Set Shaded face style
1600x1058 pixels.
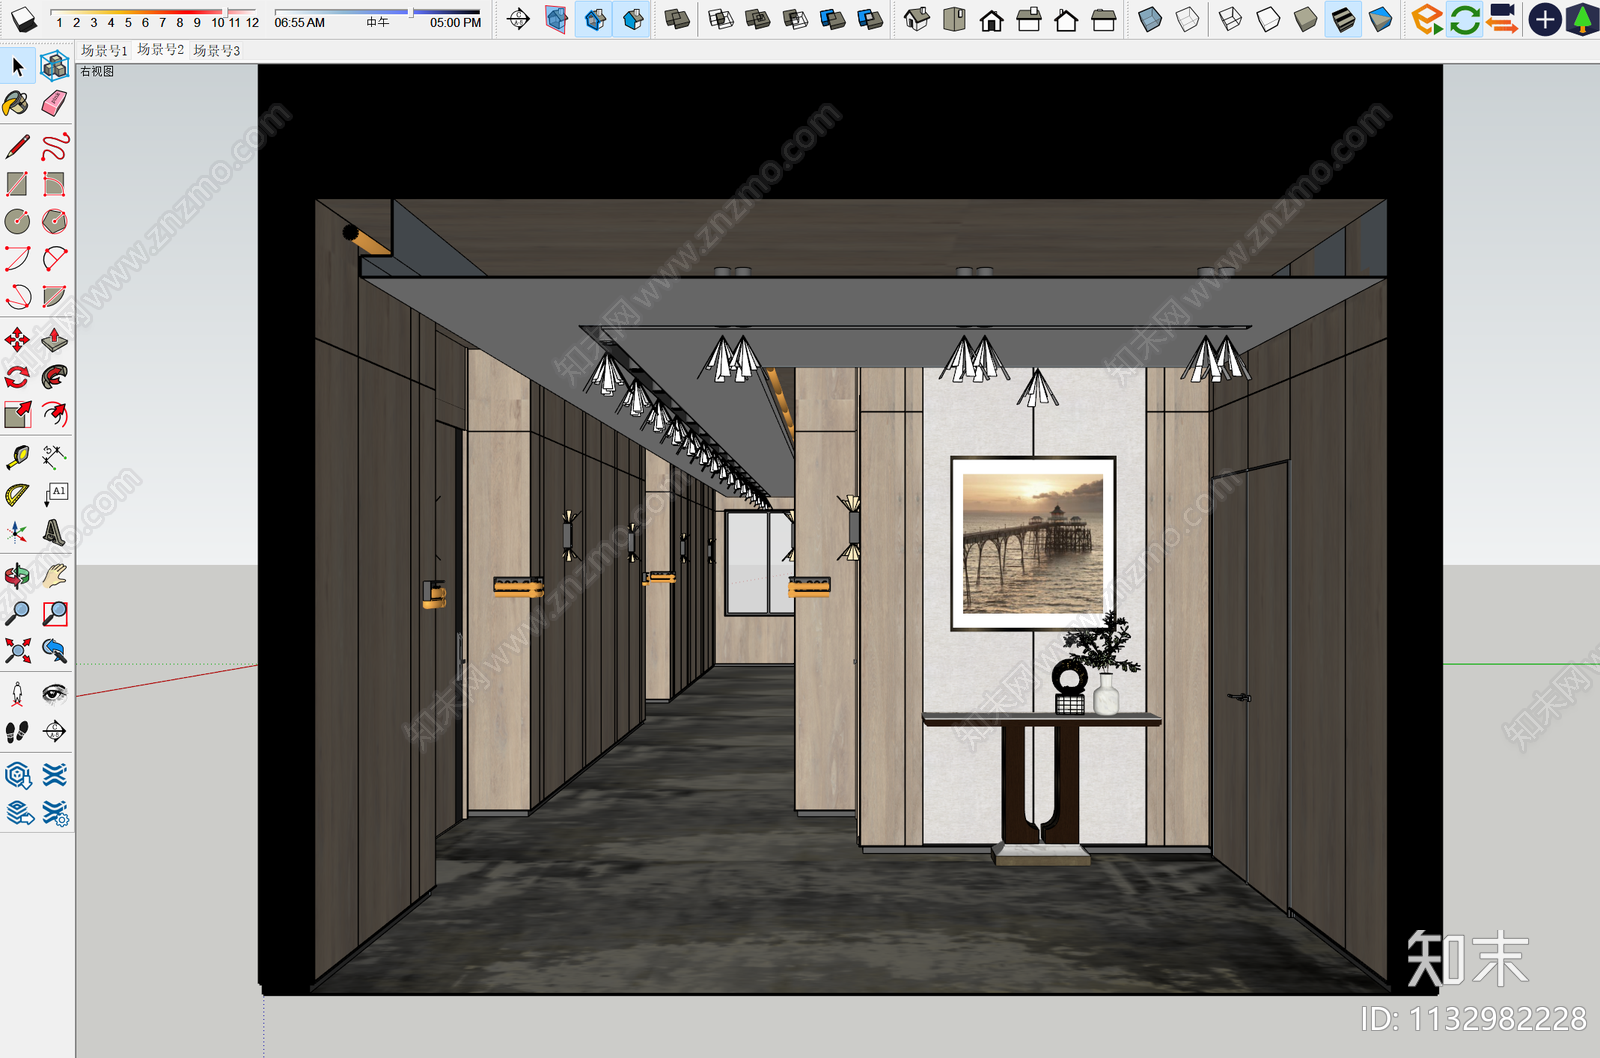click(x=1305, y=19)
